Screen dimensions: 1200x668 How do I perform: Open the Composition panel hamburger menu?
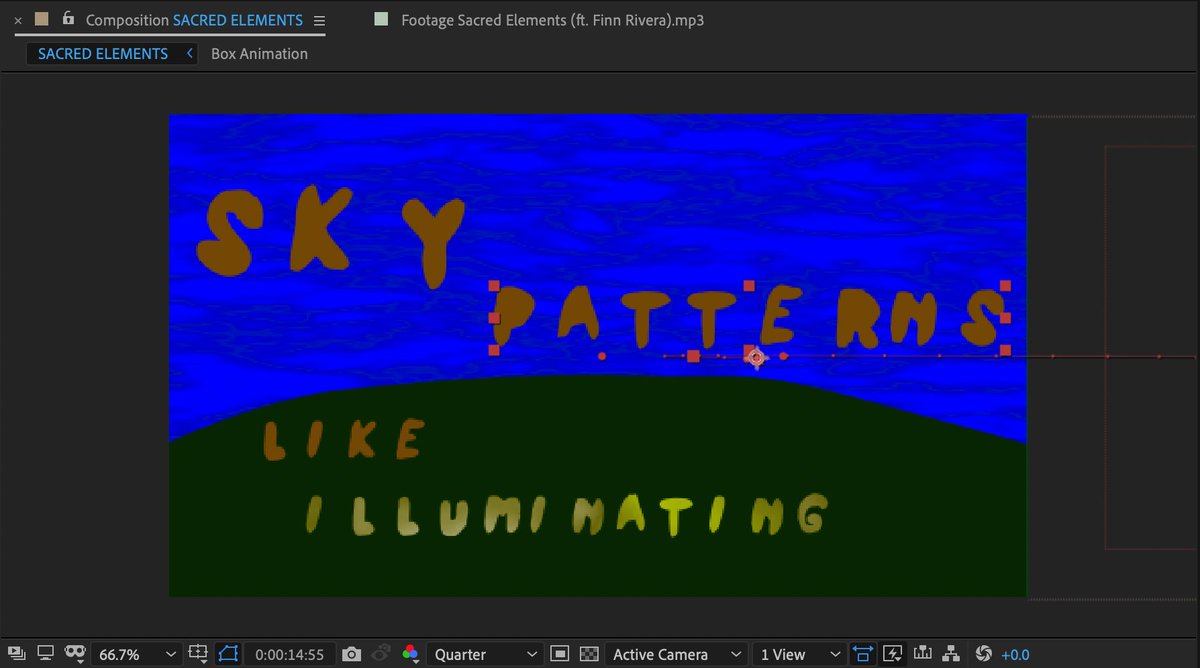[319, 20]
